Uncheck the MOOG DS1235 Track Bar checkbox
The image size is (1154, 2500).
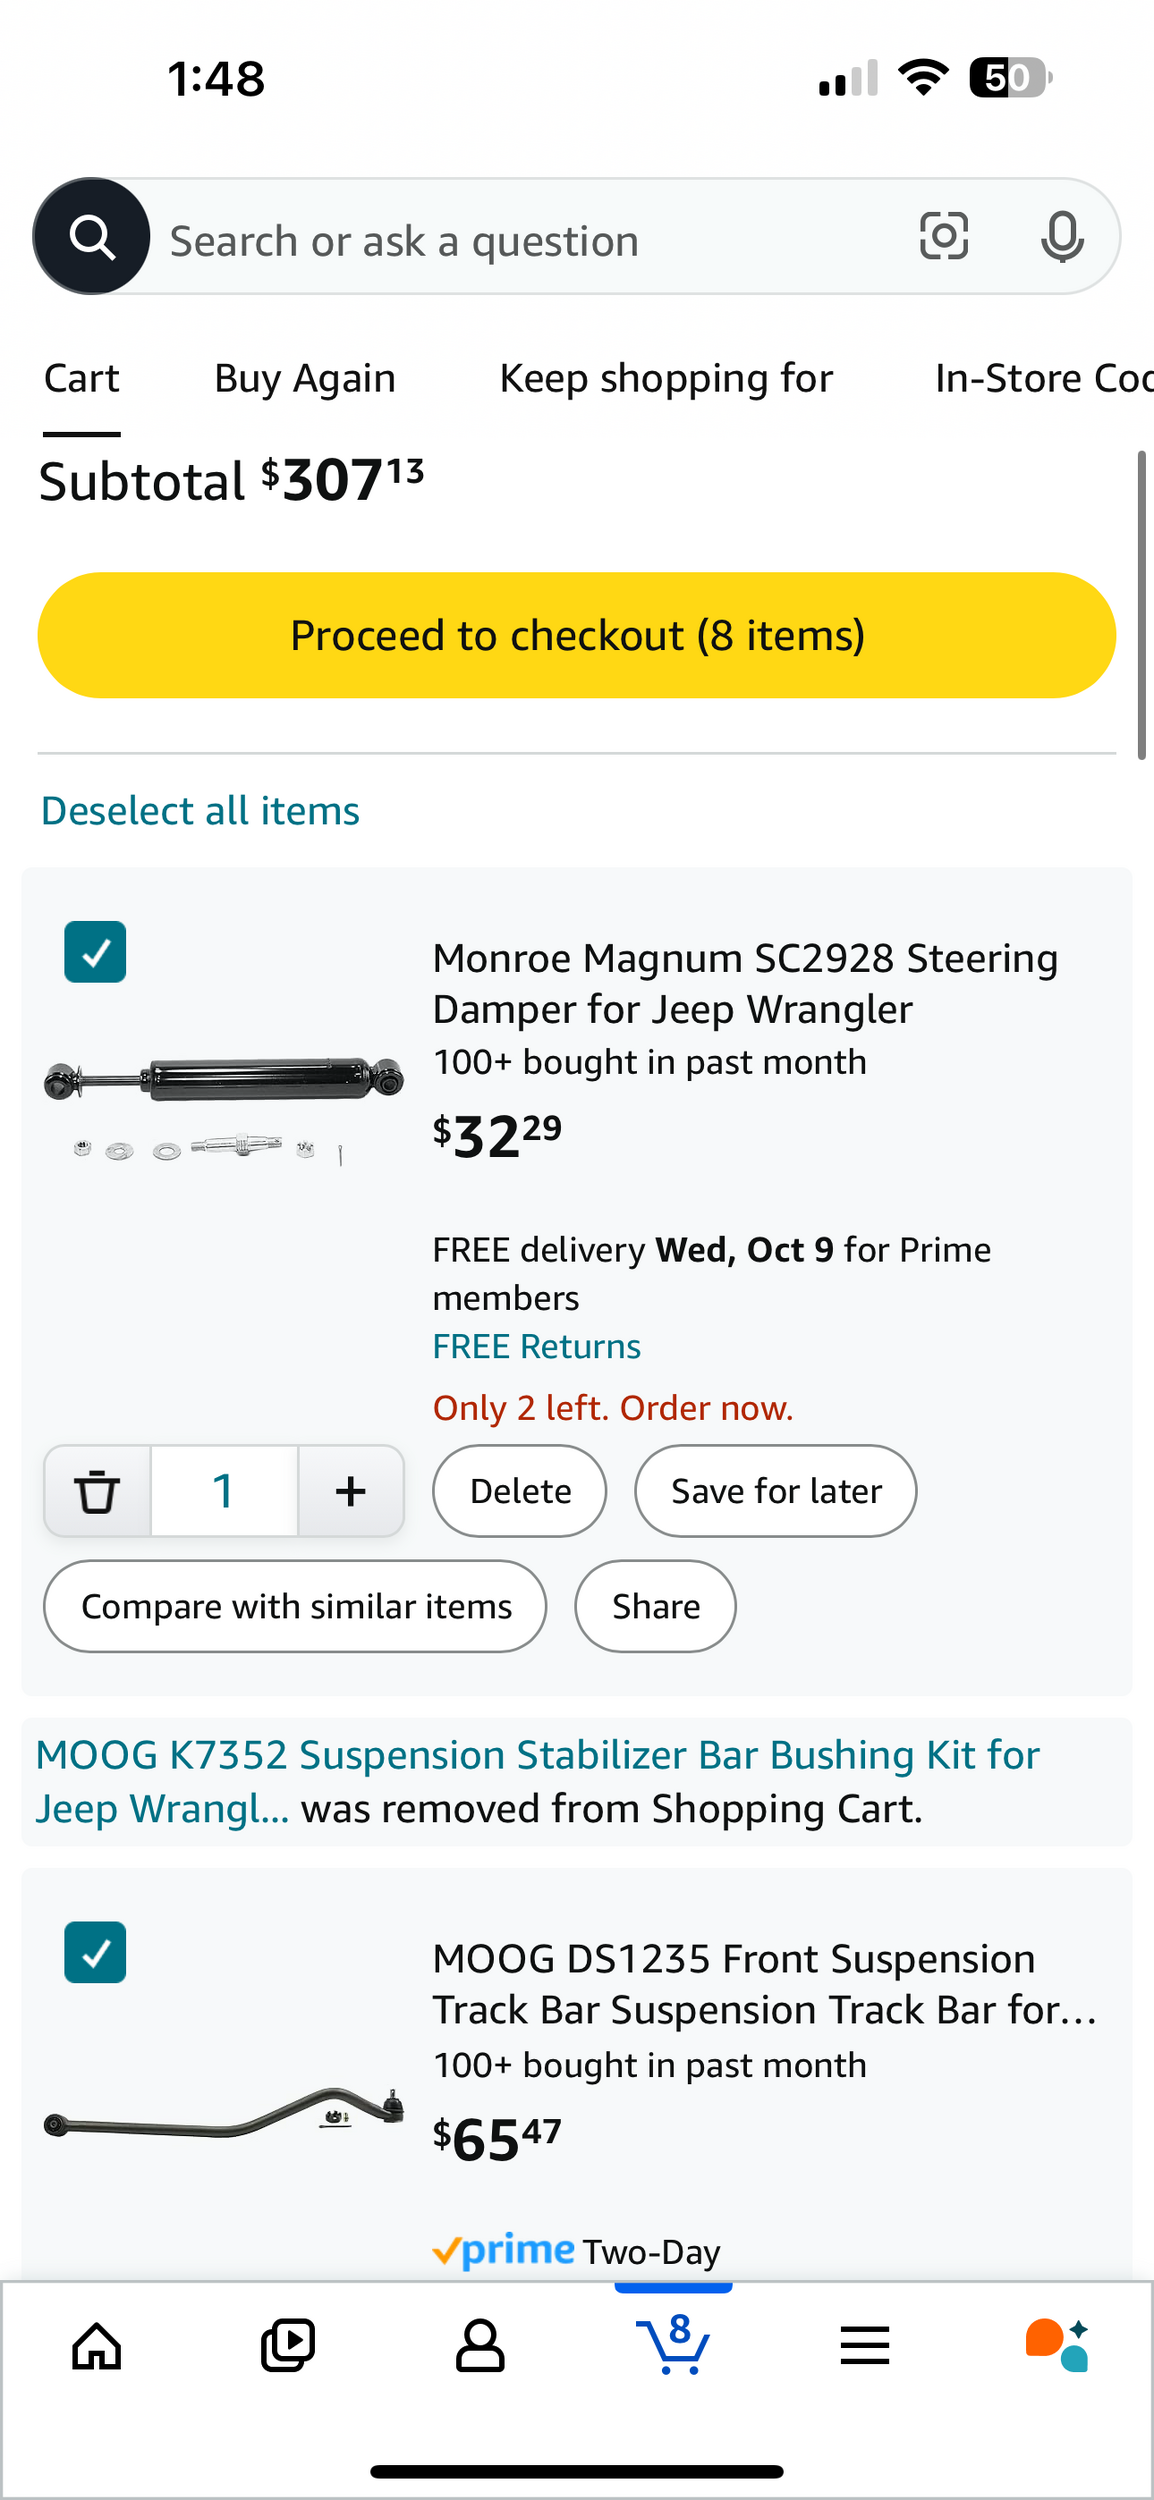(x=95, y=1952)
